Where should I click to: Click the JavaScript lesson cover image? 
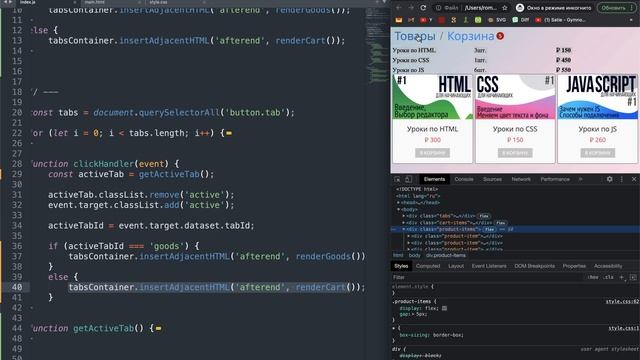click(598, 97)
